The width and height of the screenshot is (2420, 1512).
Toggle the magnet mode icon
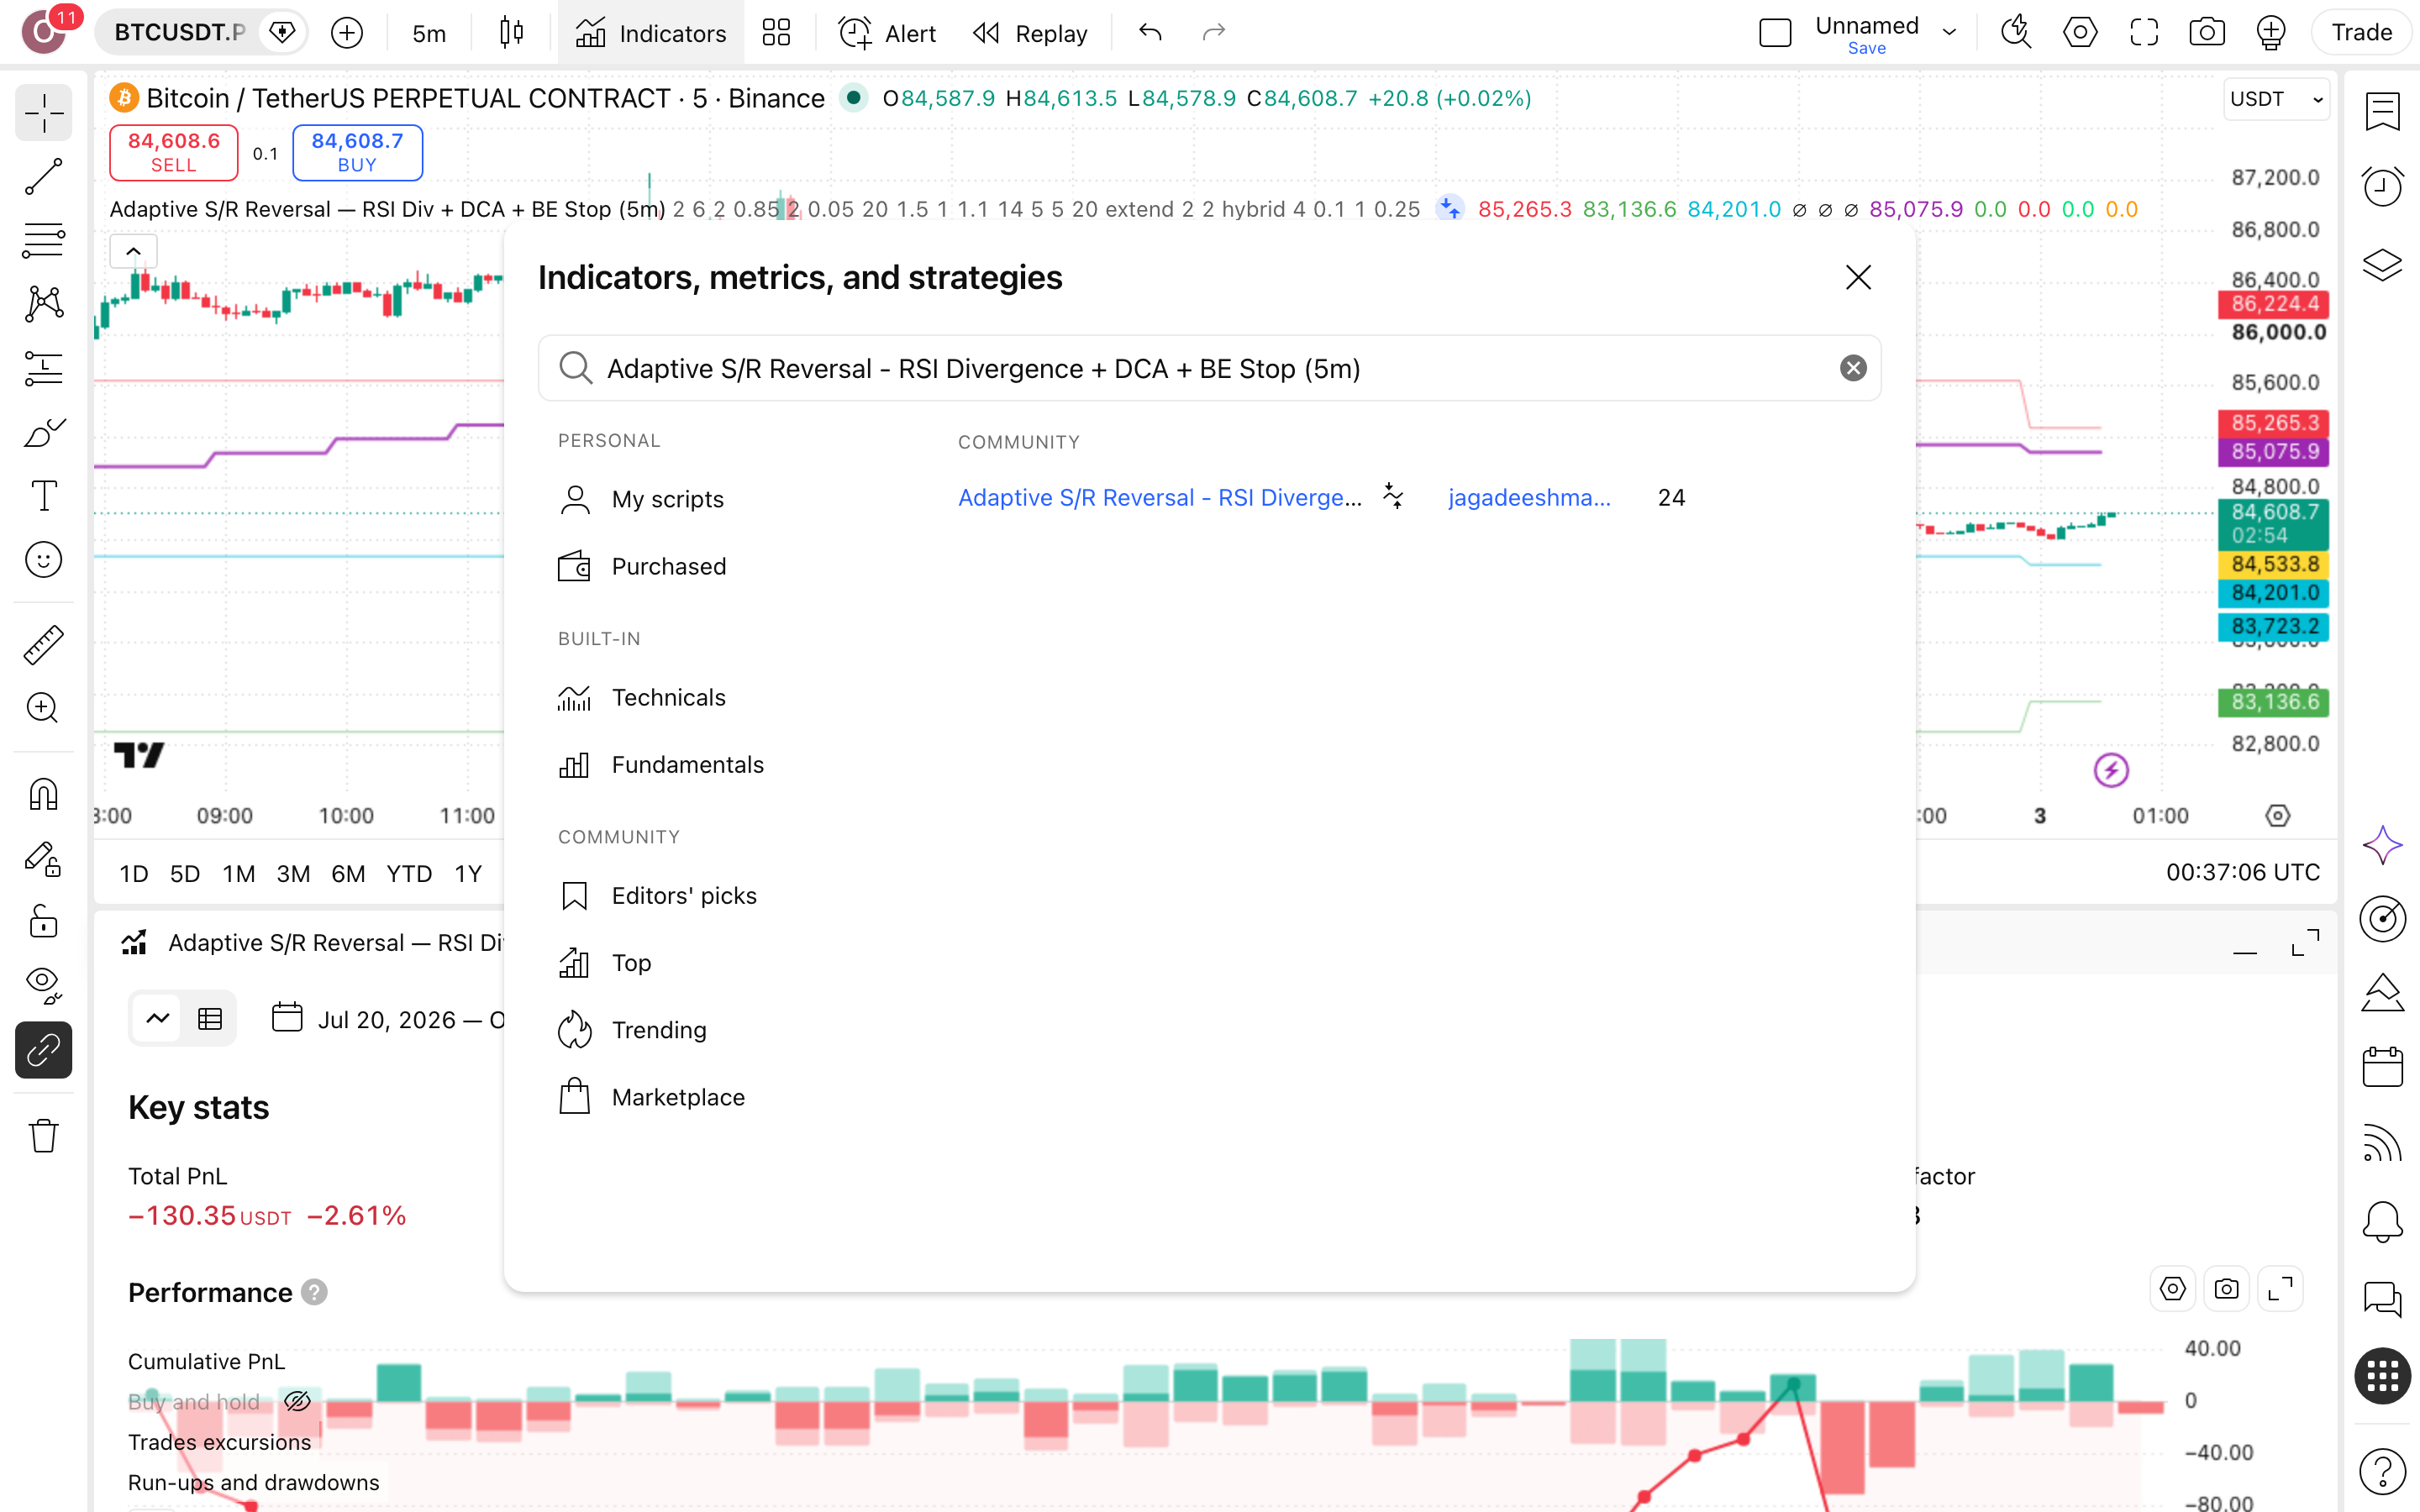coord(43,794)
